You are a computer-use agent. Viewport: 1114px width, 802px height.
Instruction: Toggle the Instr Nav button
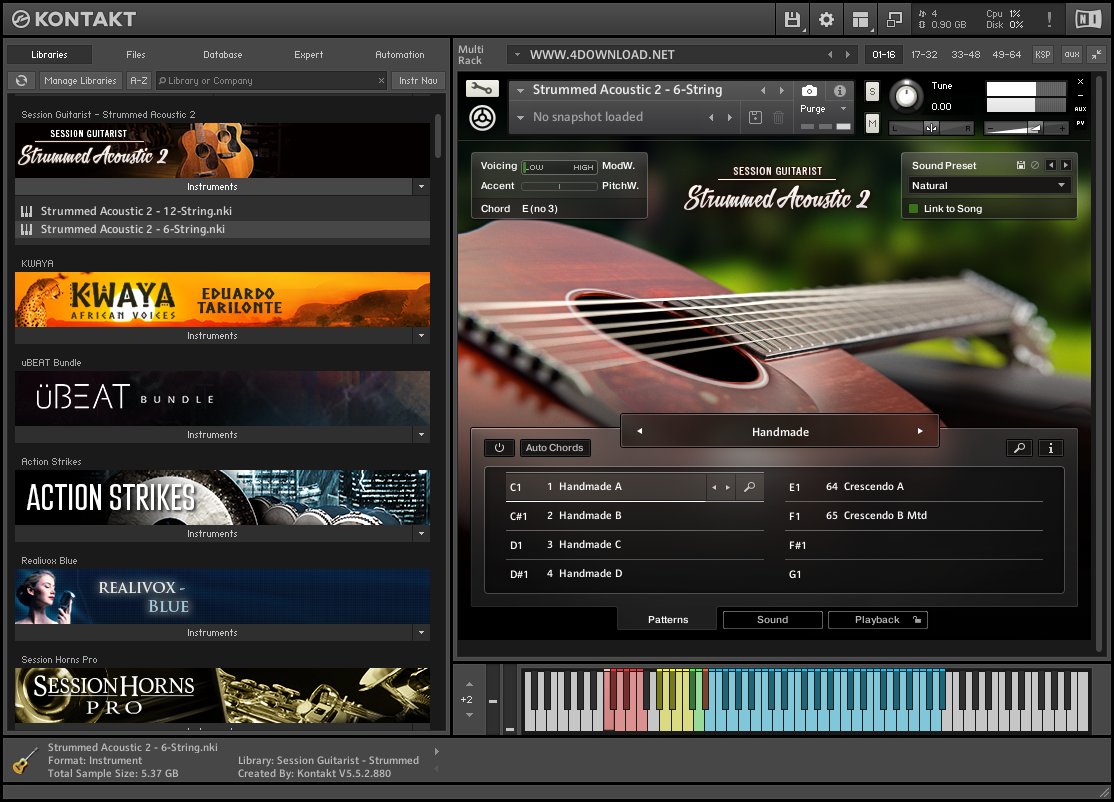tap(418, 81)
